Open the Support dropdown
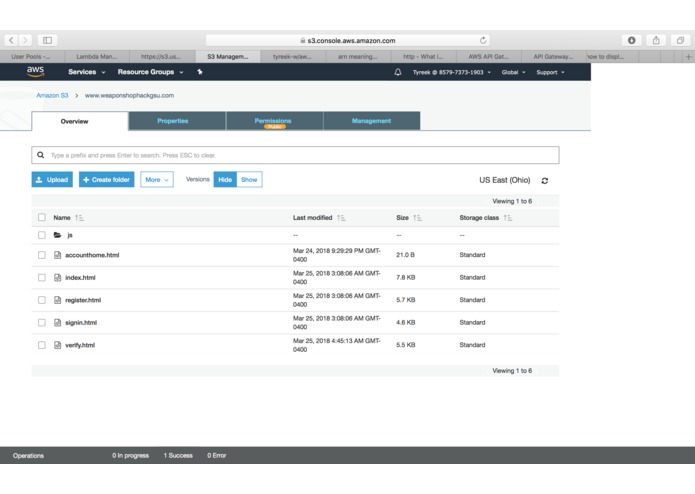This screenshot has width=695, height=494. [x=551, y=72]
